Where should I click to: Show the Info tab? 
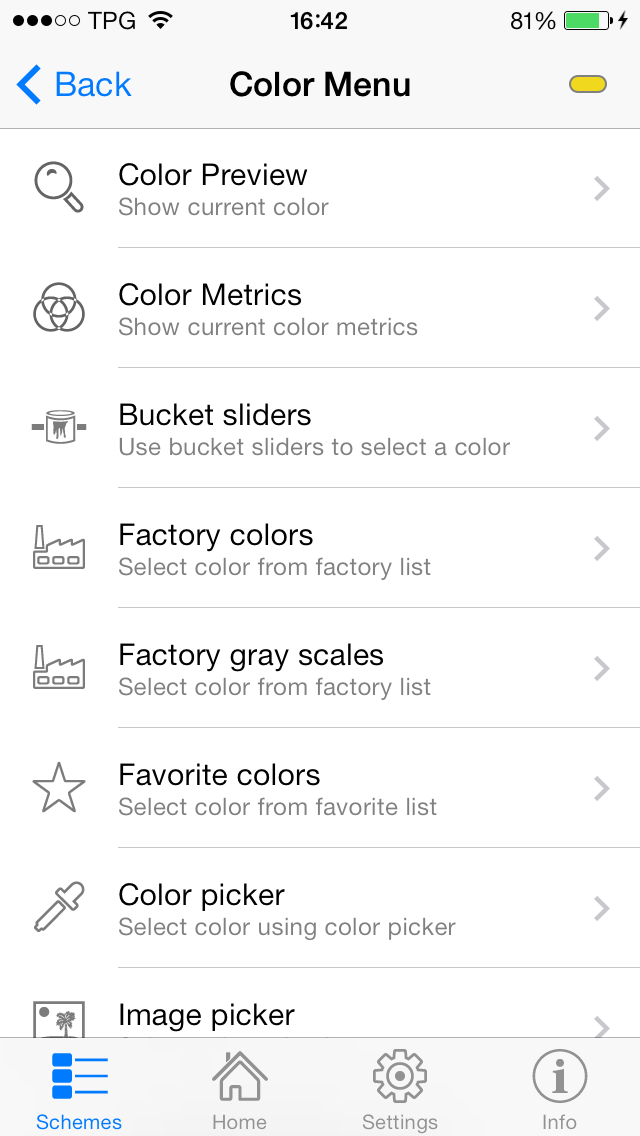click(x=559, y=1090)
